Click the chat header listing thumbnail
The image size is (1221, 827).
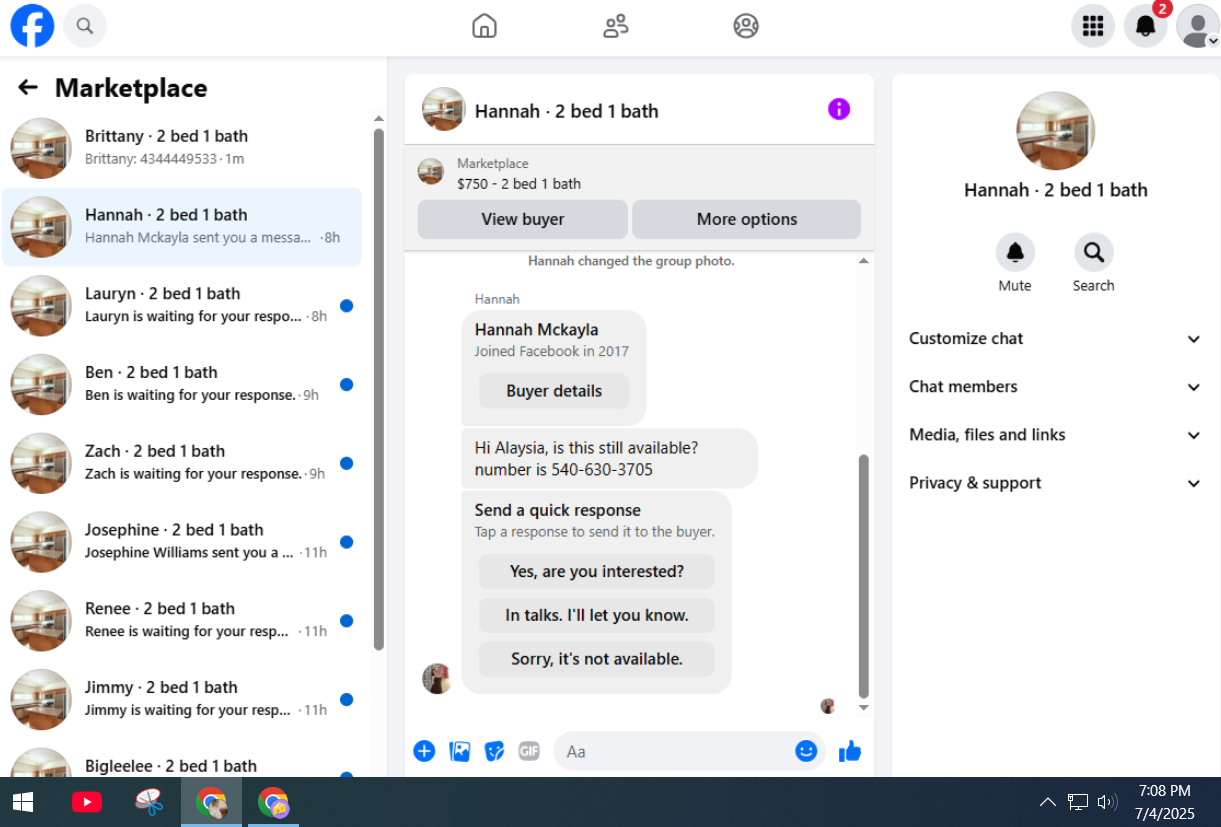(444, 109)
